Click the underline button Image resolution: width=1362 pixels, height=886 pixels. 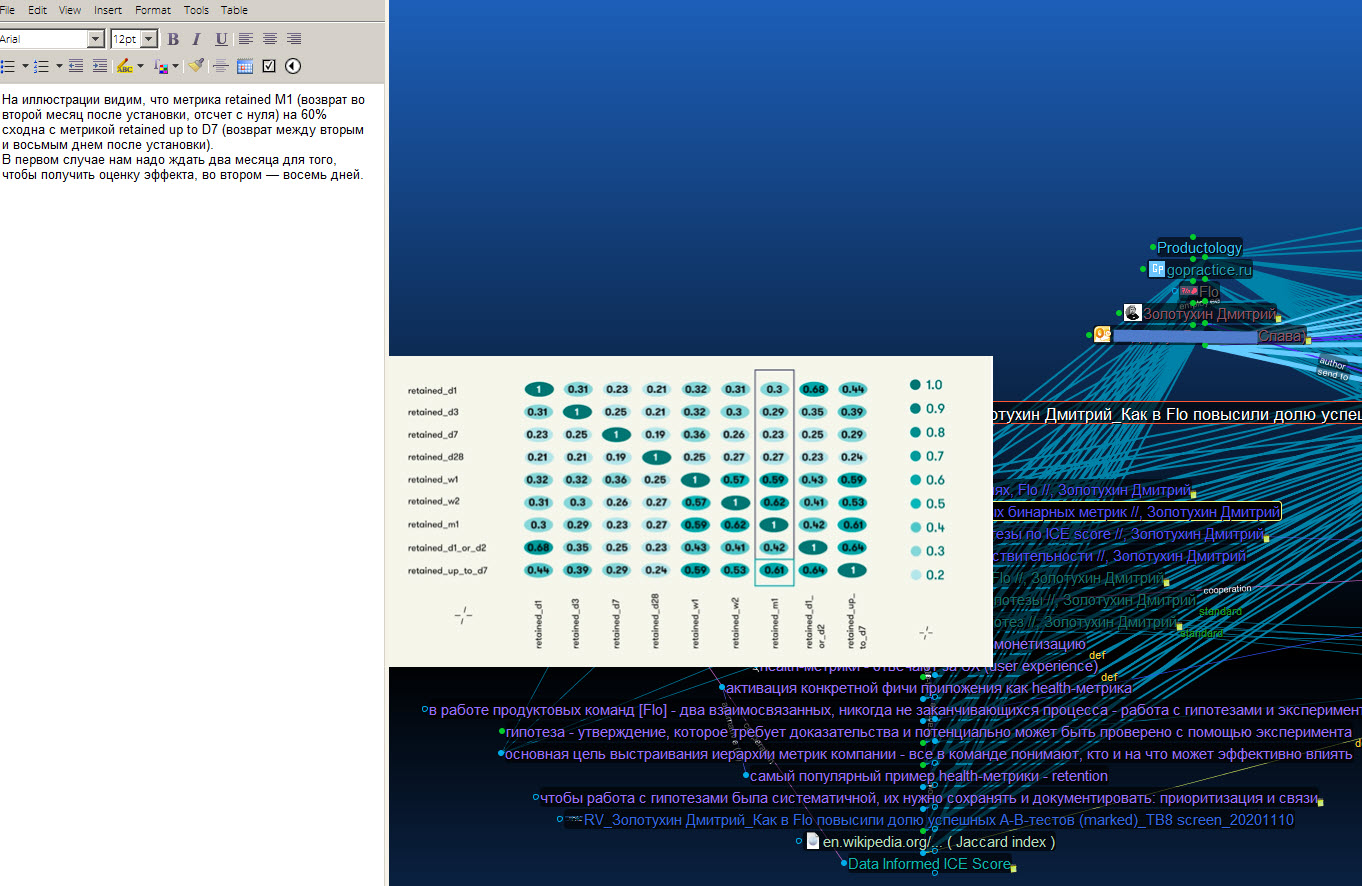[x=220, y=39]
